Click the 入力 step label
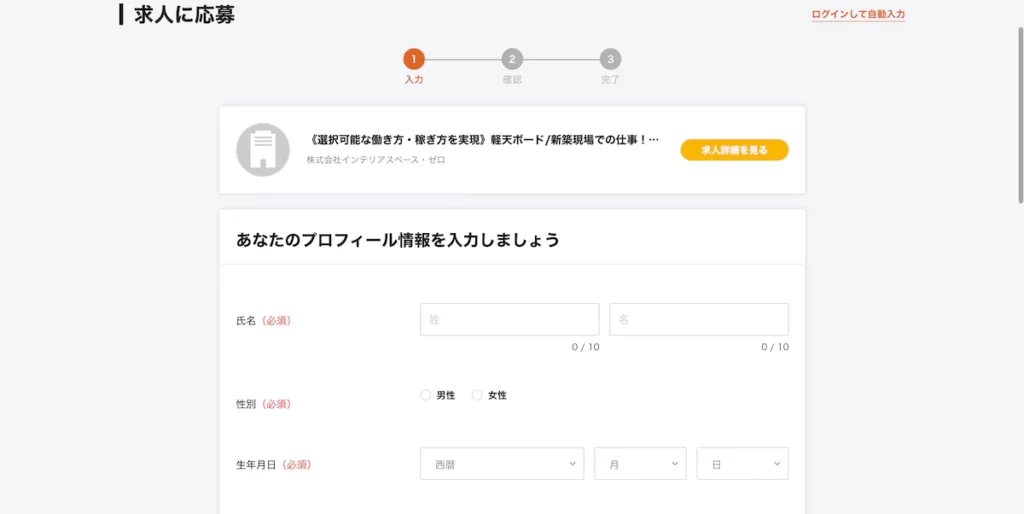The width and height of the screenshot is (1024, 514). pos(414,80)
